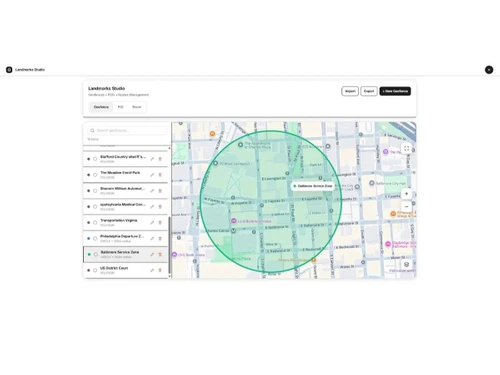Edit the Sherwin William Automot... geofence
This screenshot has height=375, width=500.
coord(152,191)
